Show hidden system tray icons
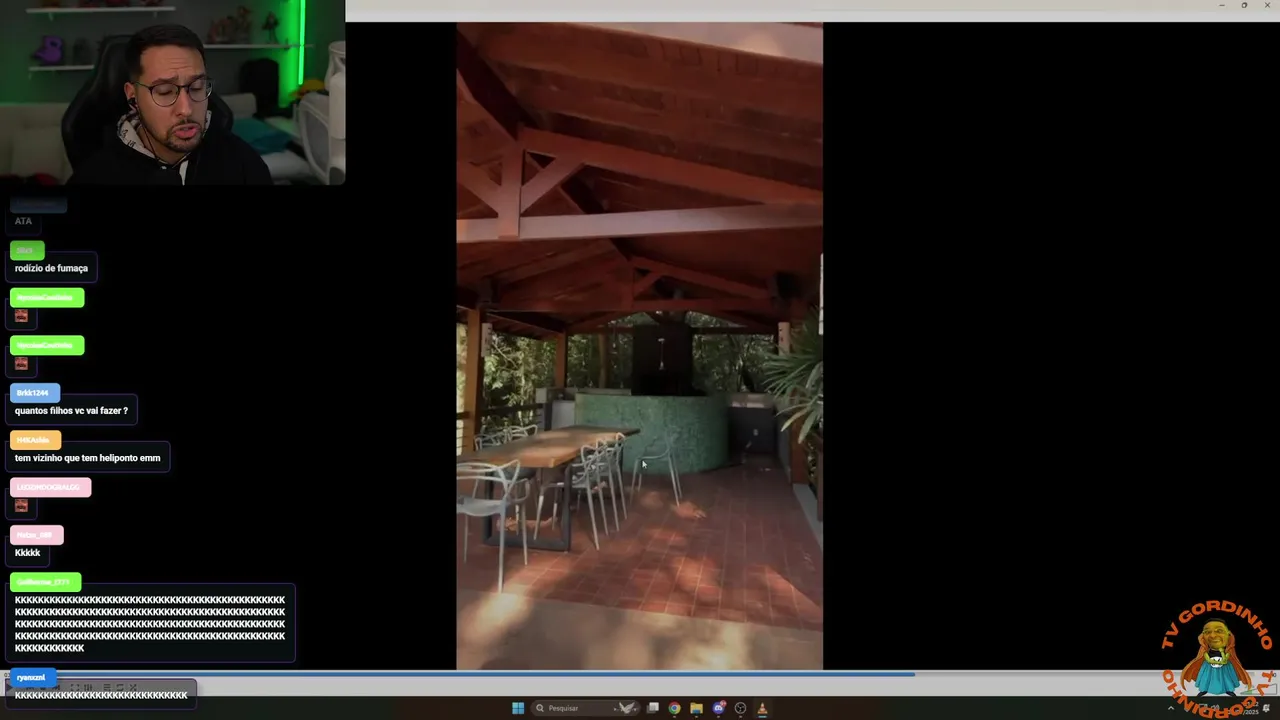Viewport: 1280px width, 720px height. [x=1171, y=708]
